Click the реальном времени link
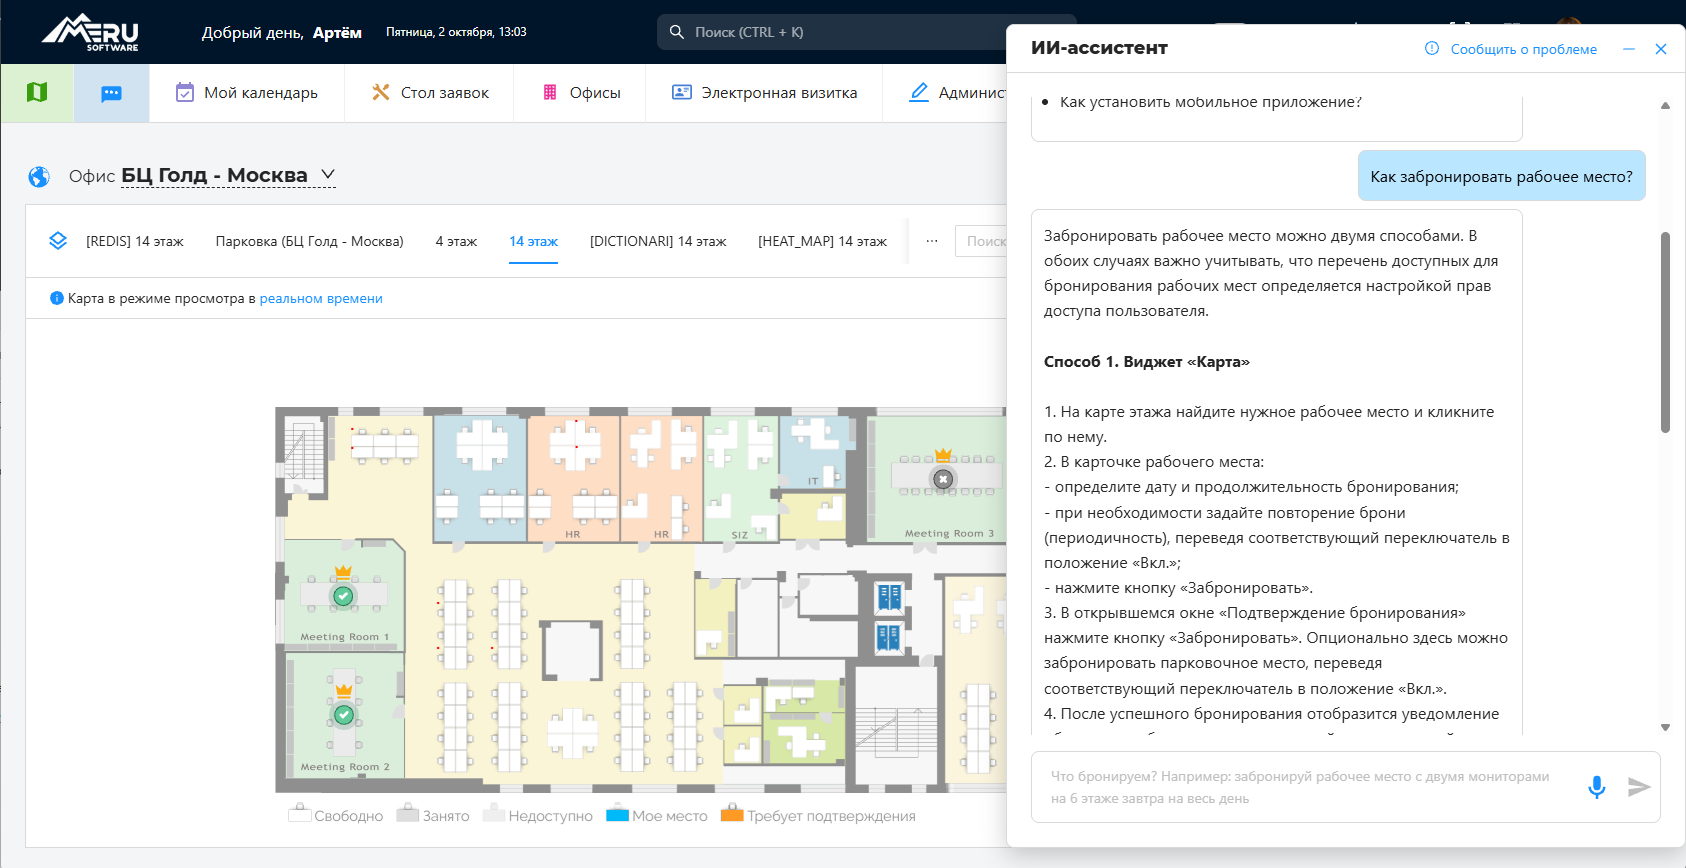The width and height of the screenshot is (1686, 868). coord(321,298)
